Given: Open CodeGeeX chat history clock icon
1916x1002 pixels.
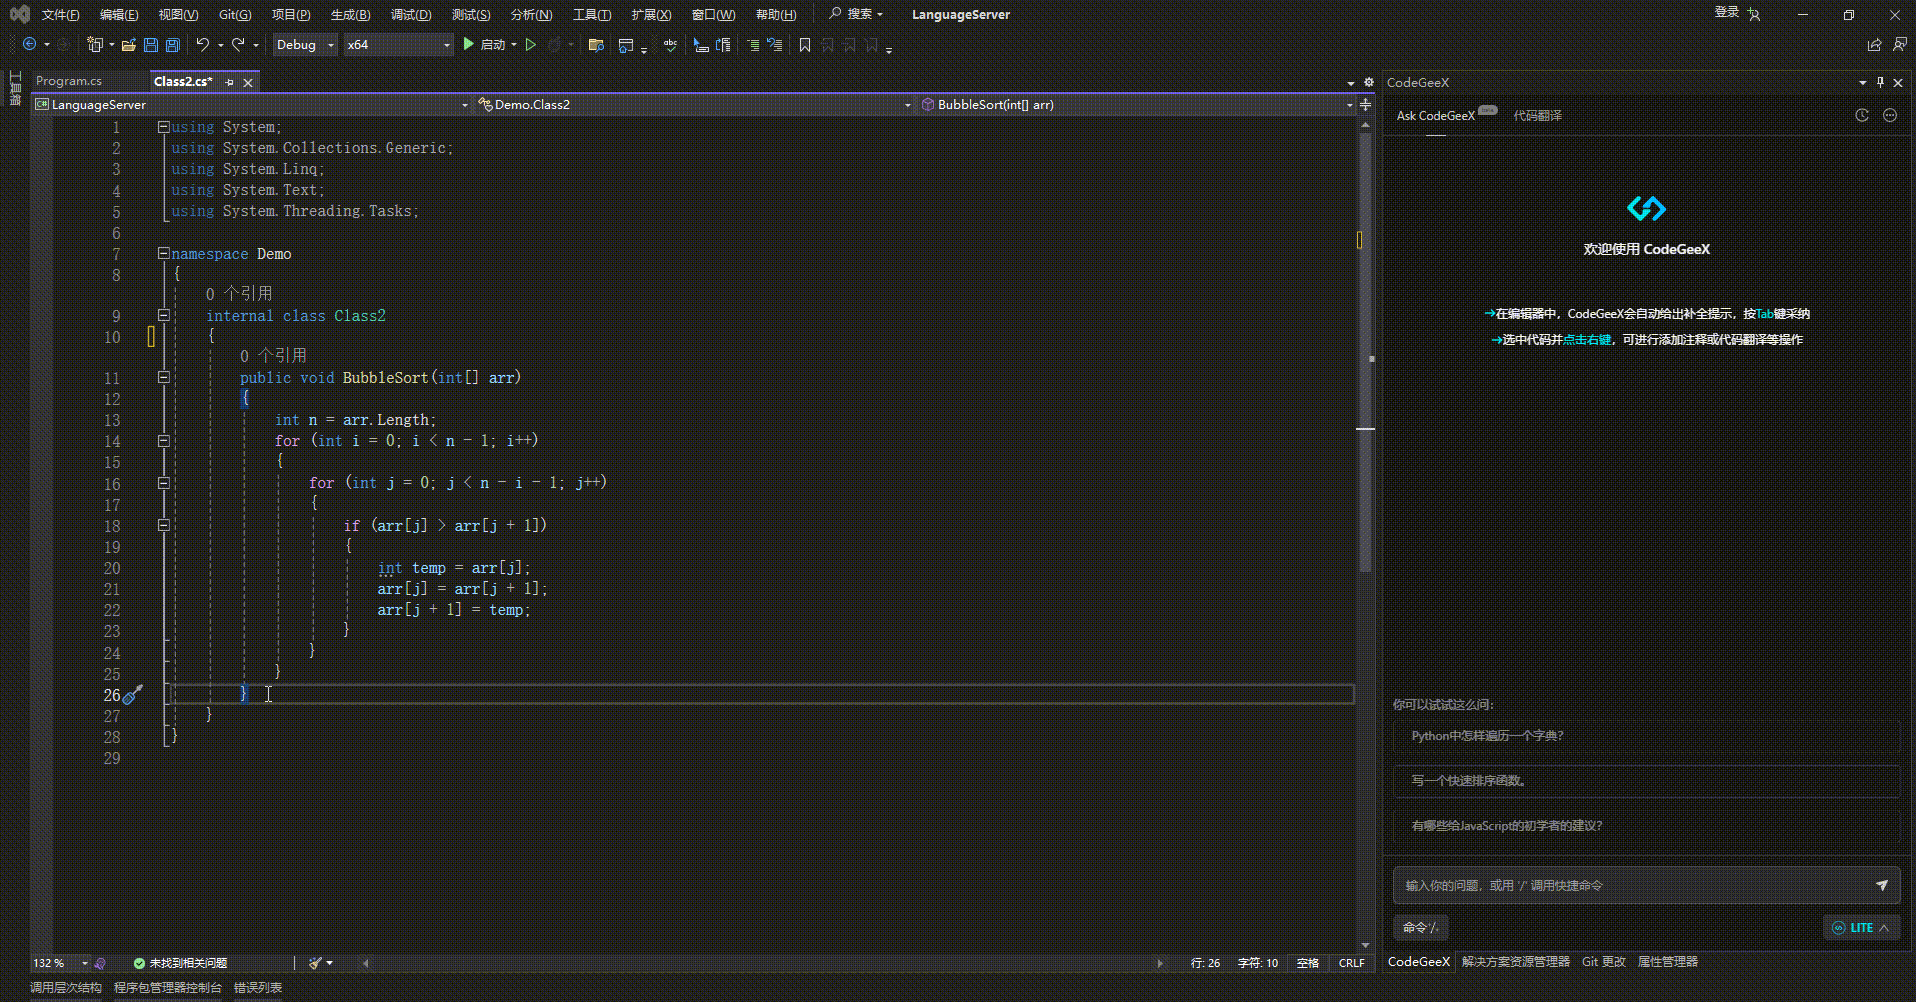Looking at the screenshot, I should (x=1862, y=115).
